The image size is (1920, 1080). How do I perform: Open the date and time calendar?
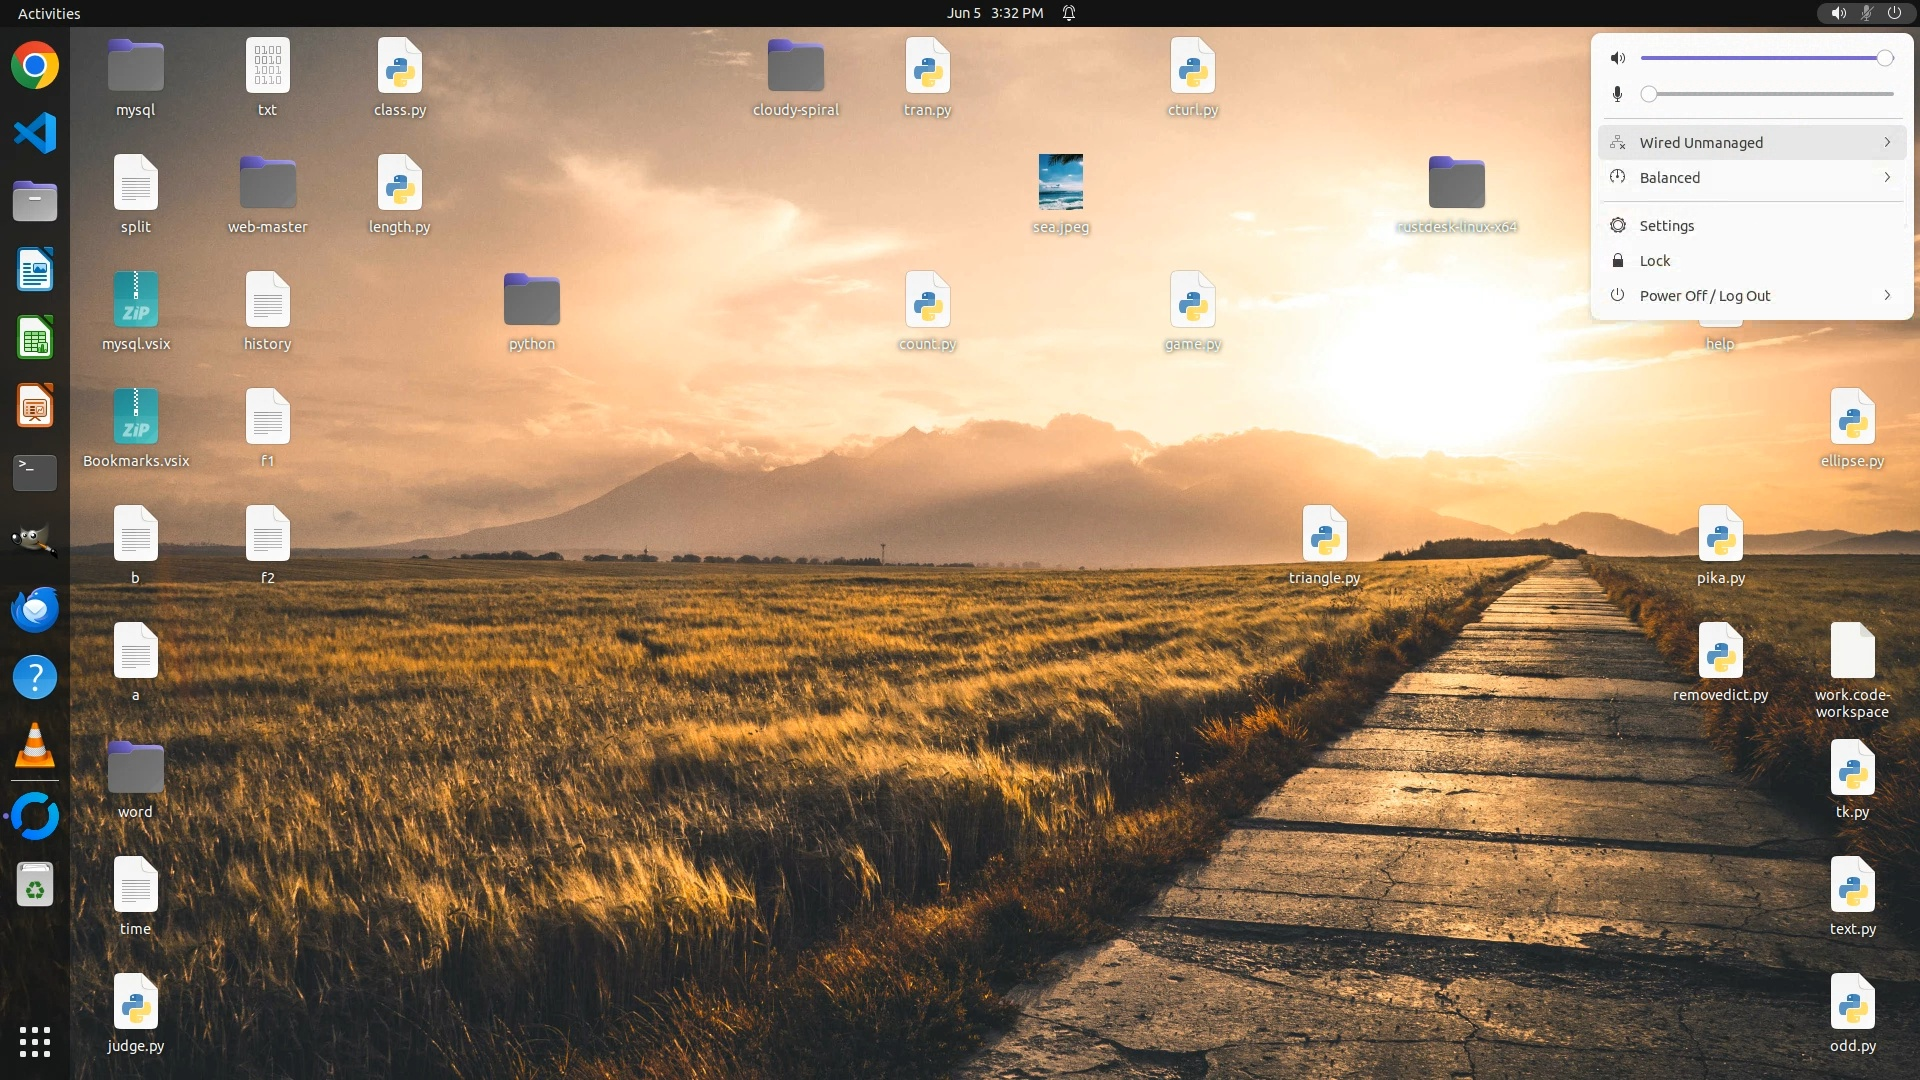tap(994, 13)
